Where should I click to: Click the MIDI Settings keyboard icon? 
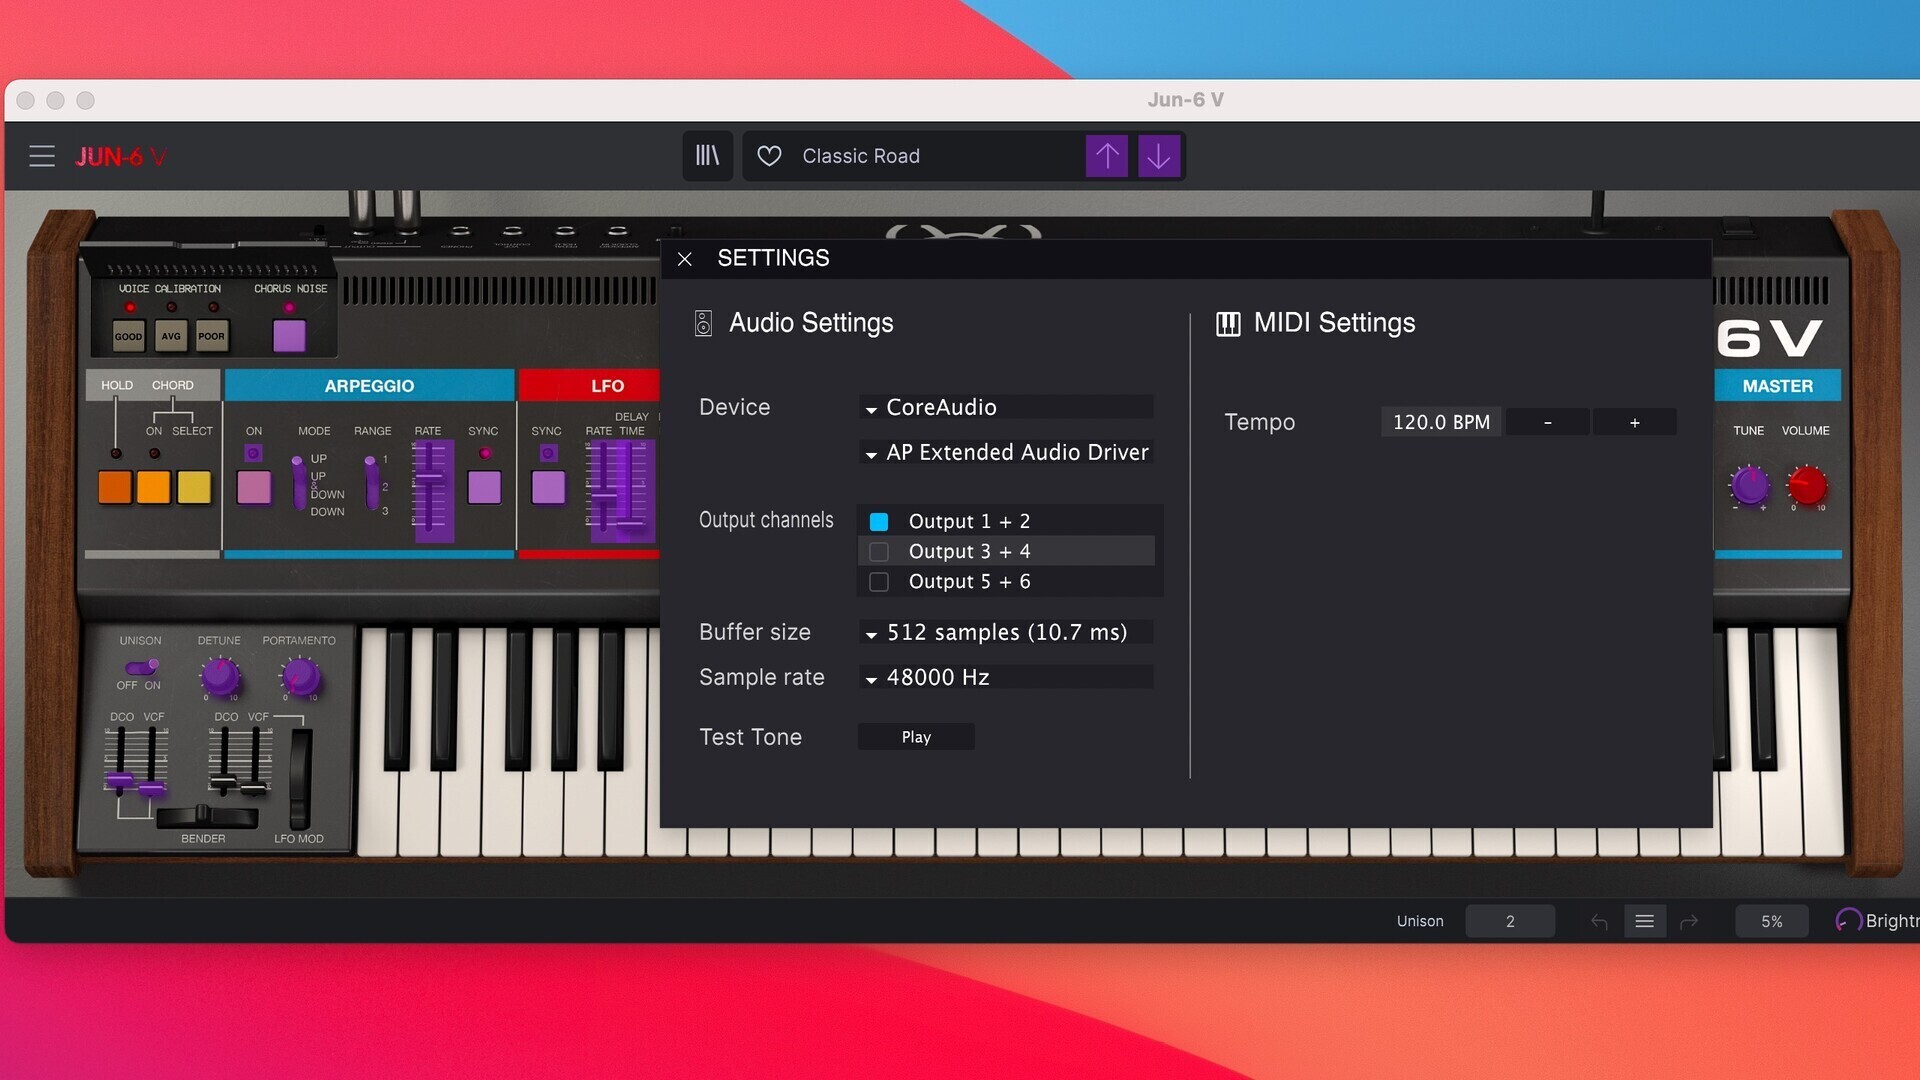1228,323
